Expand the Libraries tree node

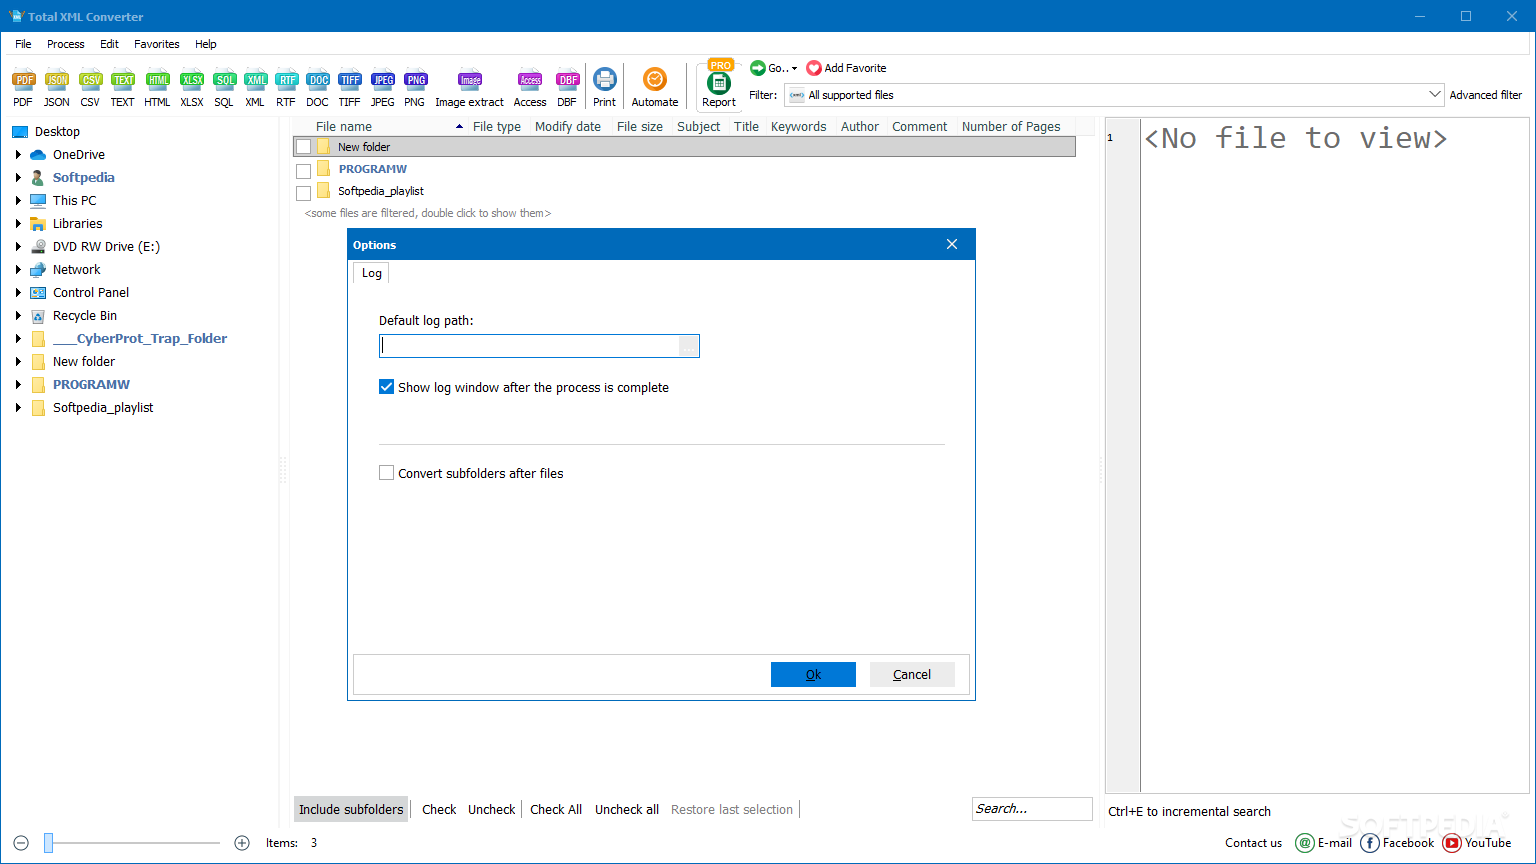point(18,224)
